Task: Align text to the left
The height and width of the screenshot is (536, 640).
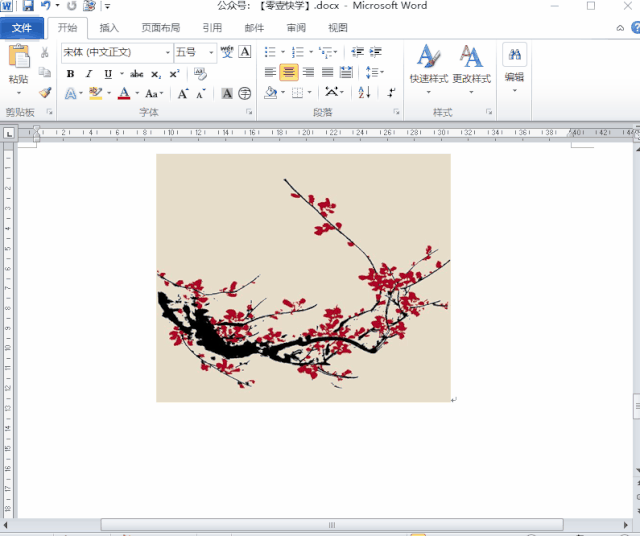Action: (270, 73)
